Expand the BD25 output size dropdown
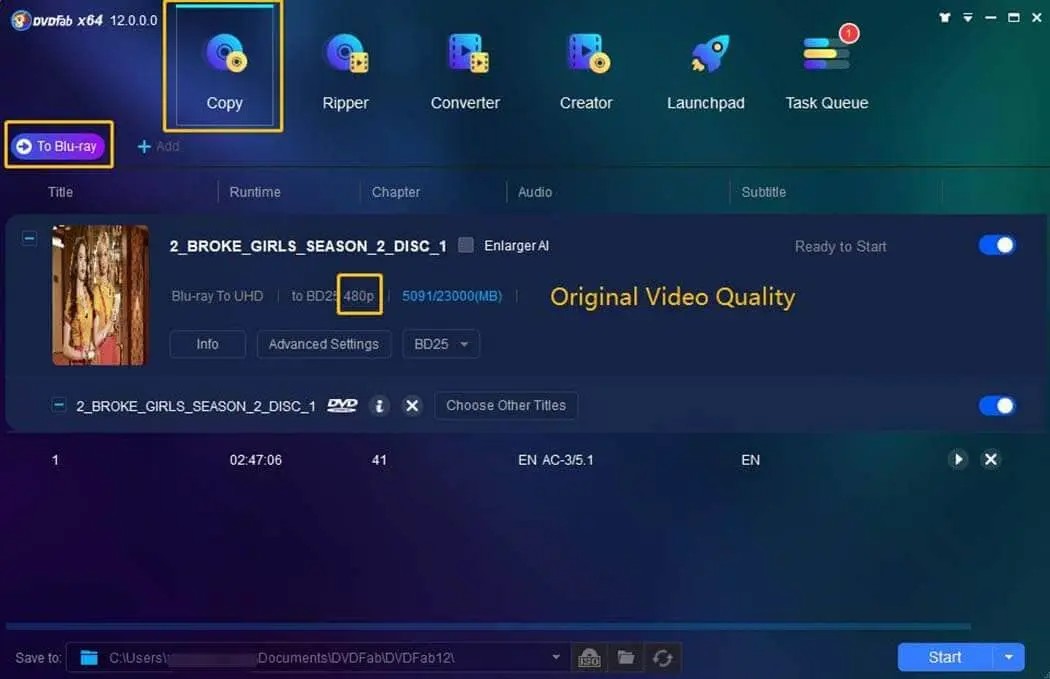This screenshot has height=679, width=1050. coord(441,344)
